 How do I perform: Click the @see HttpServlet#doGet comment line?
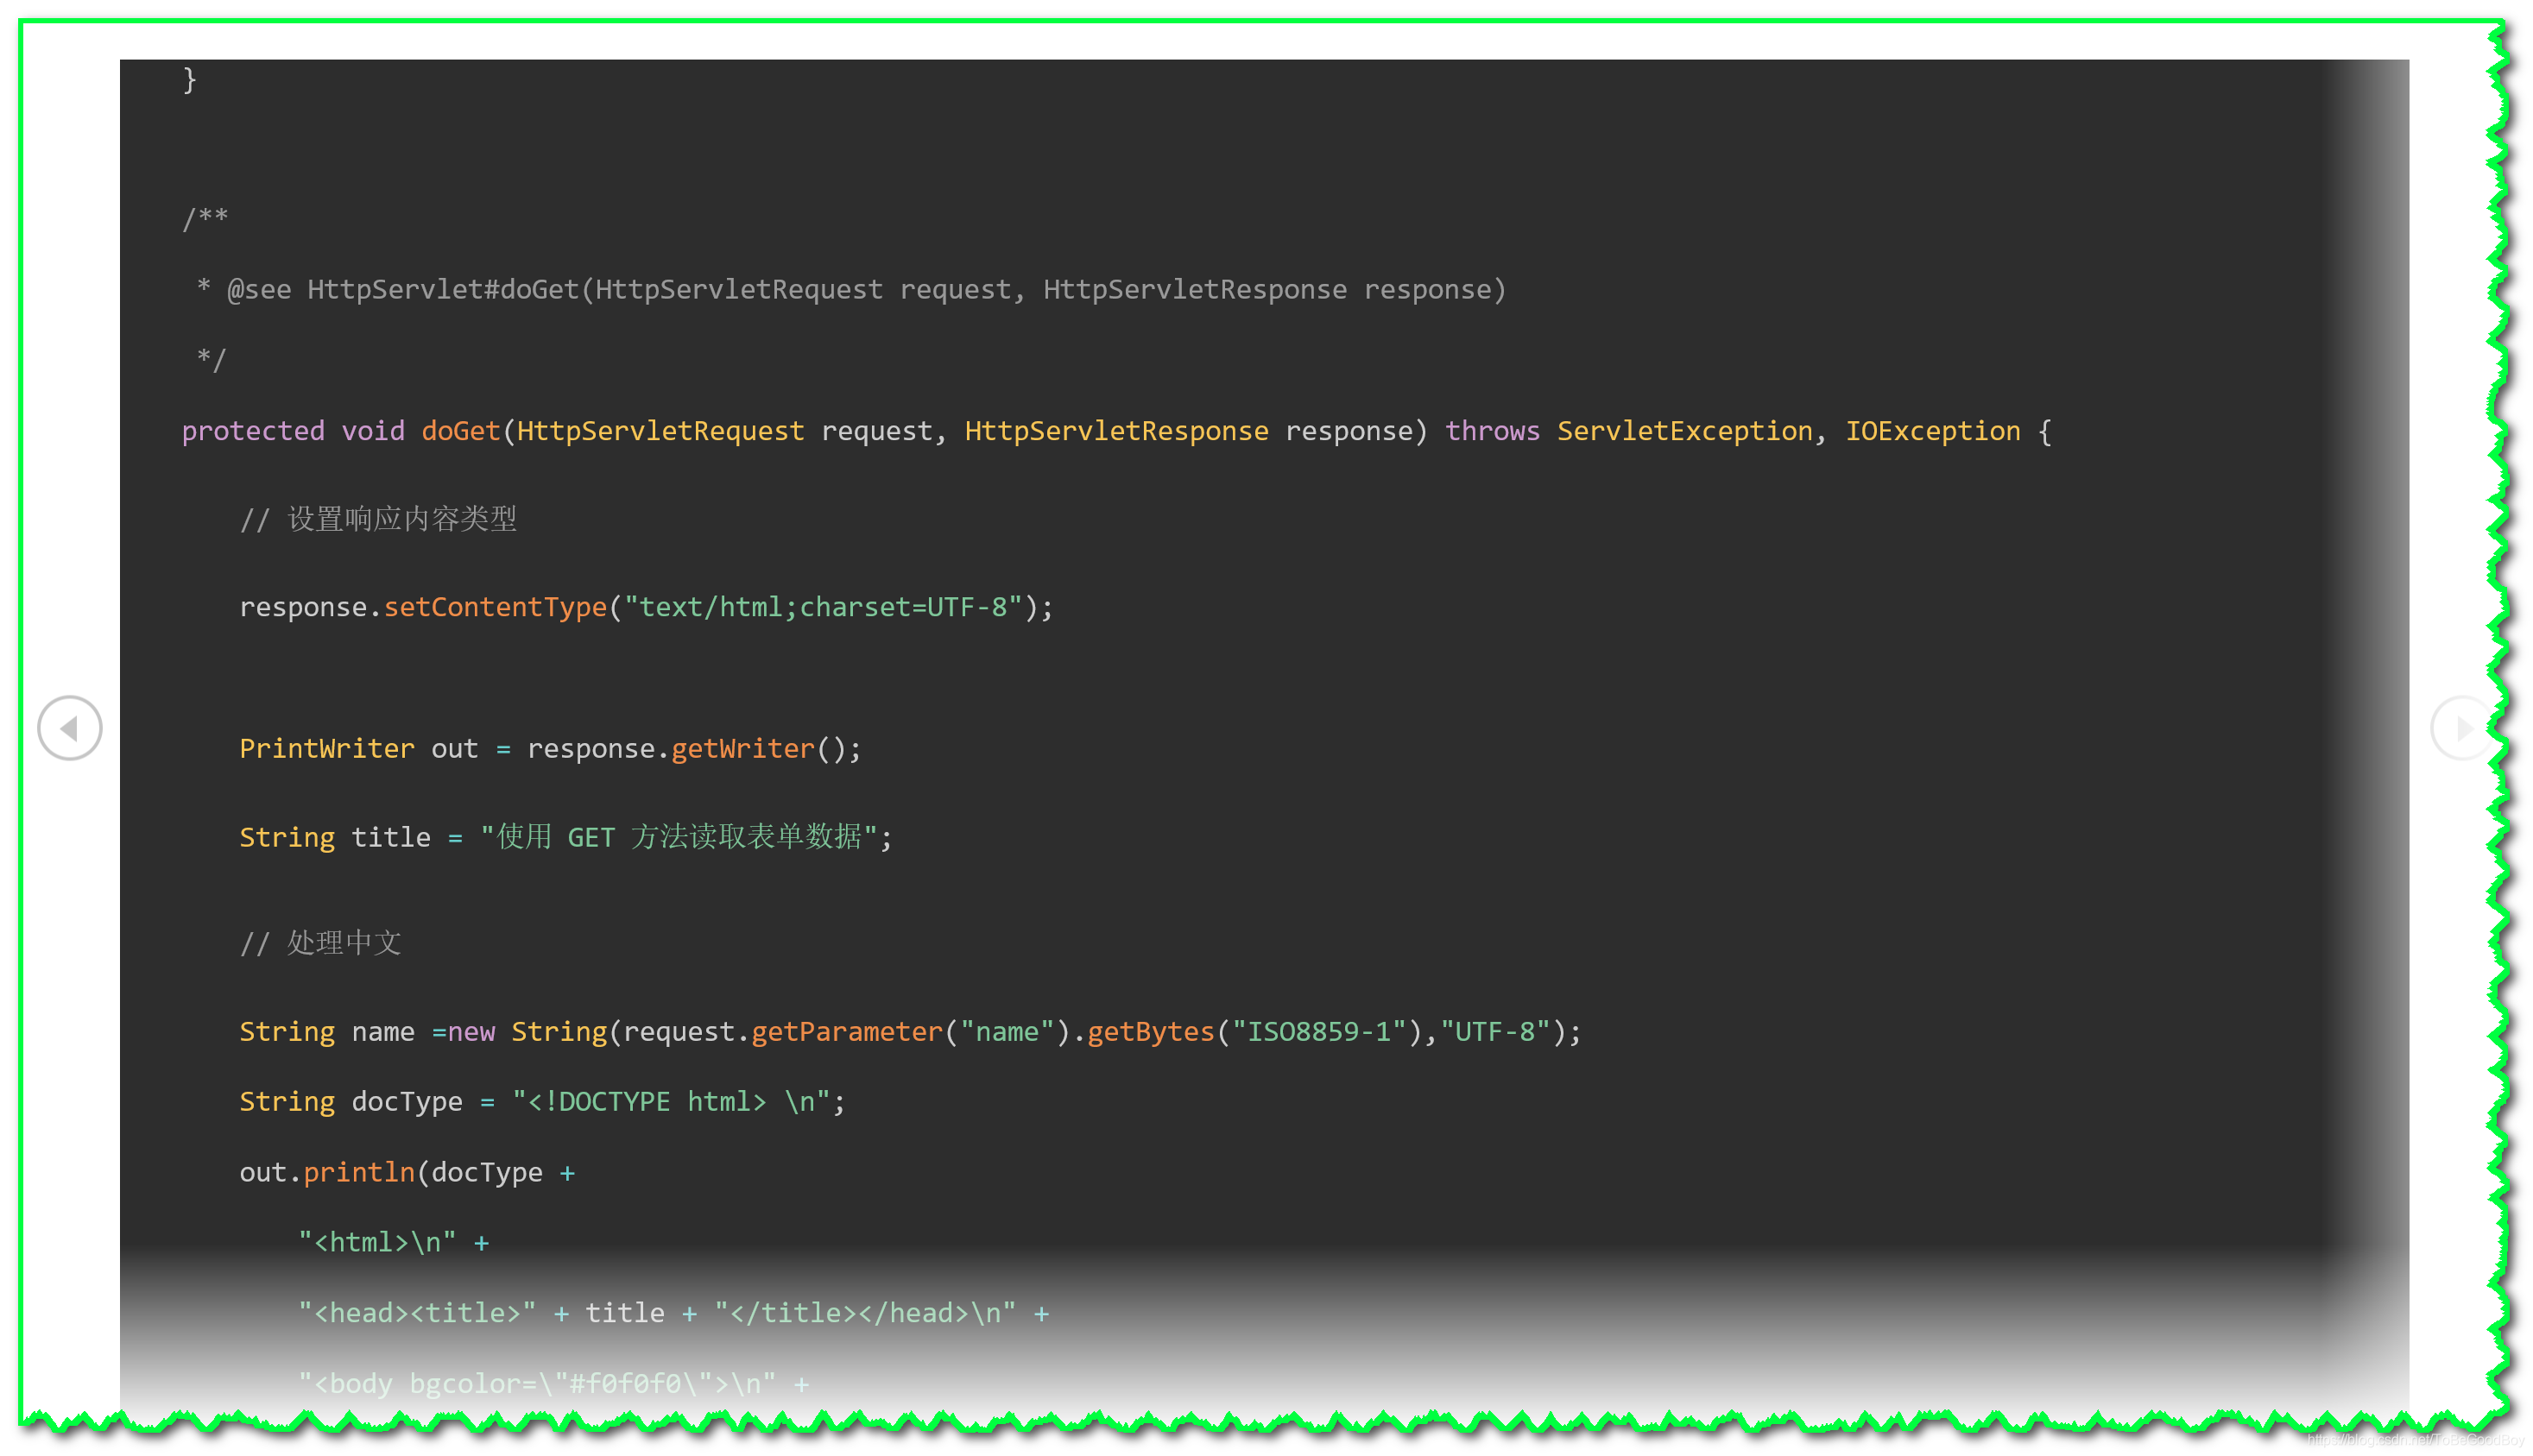850,290
